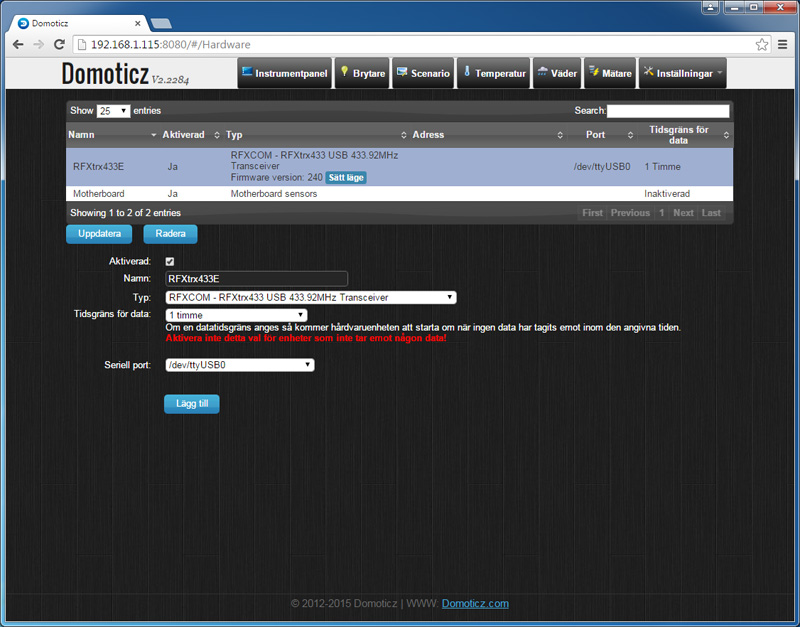The width and height of the screenshot is (800, 627).
Task: Click the Lägg till add button
Action: tap(192, 404)
